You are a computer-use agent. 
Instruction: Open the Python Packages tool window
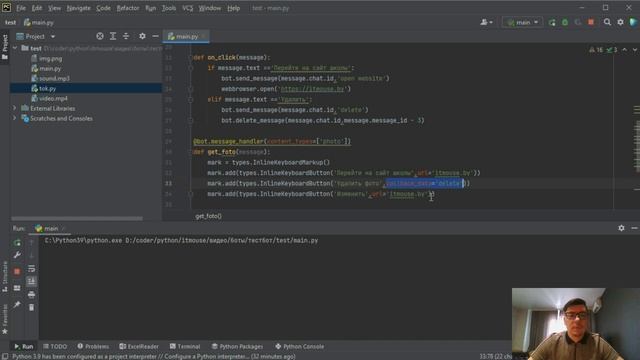pos(237,346)
